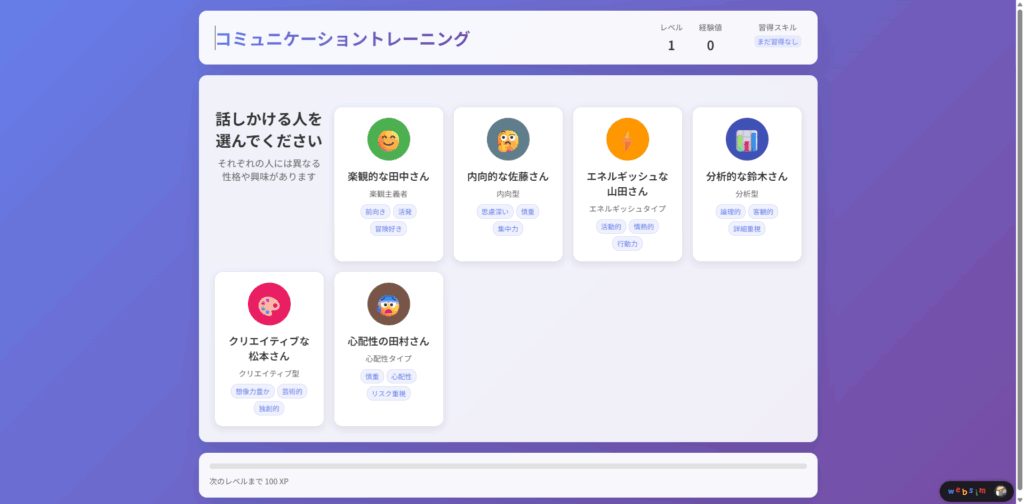Click the 詳細重視 tag on 鈴木さん's card

tap(747, 229)
